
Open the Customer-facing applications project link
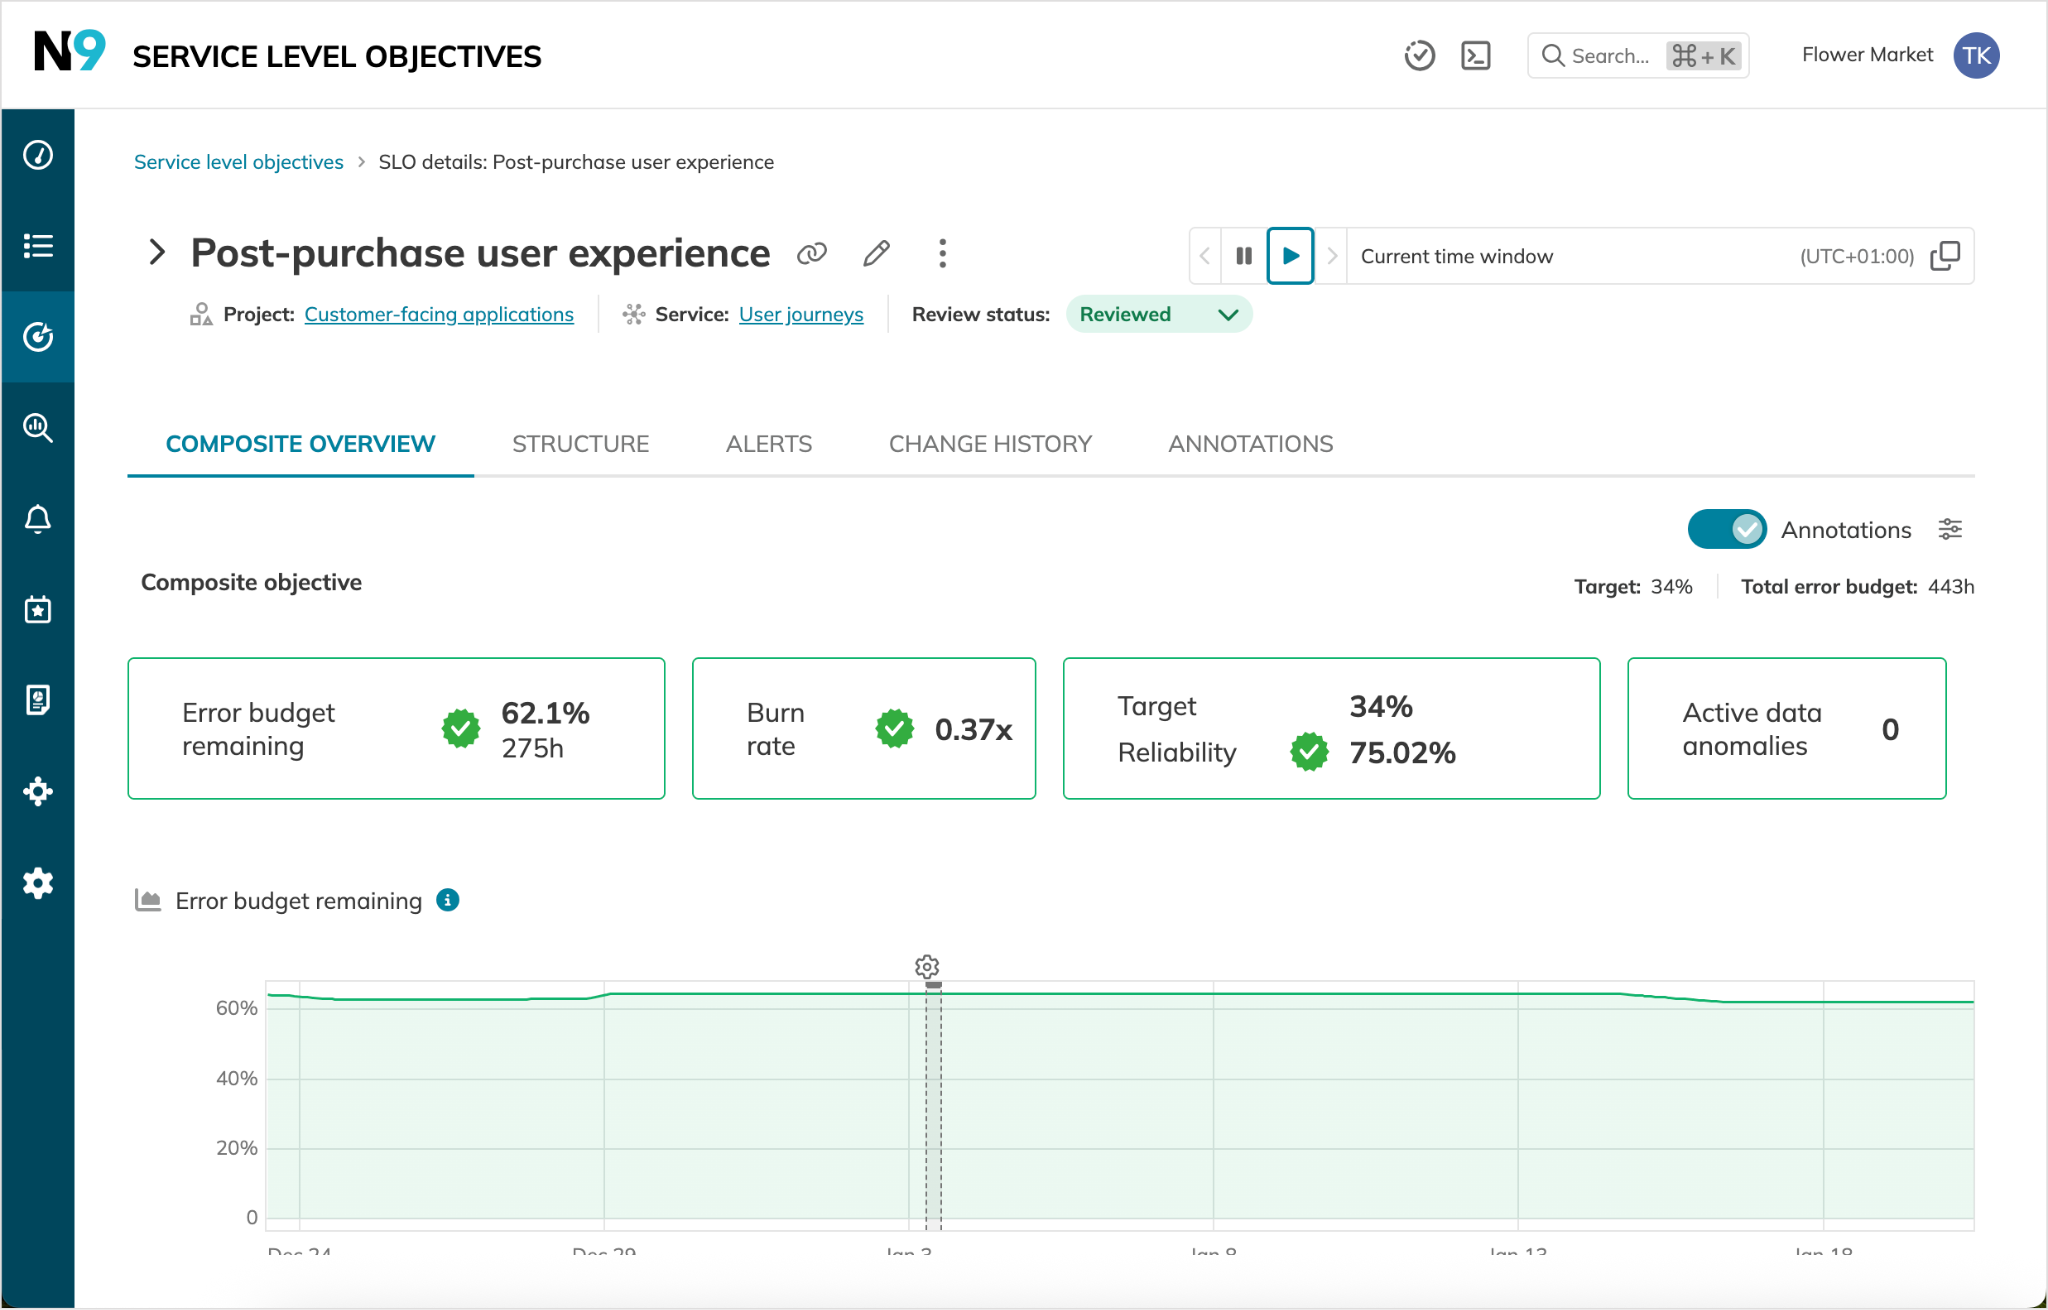[438, 314]
